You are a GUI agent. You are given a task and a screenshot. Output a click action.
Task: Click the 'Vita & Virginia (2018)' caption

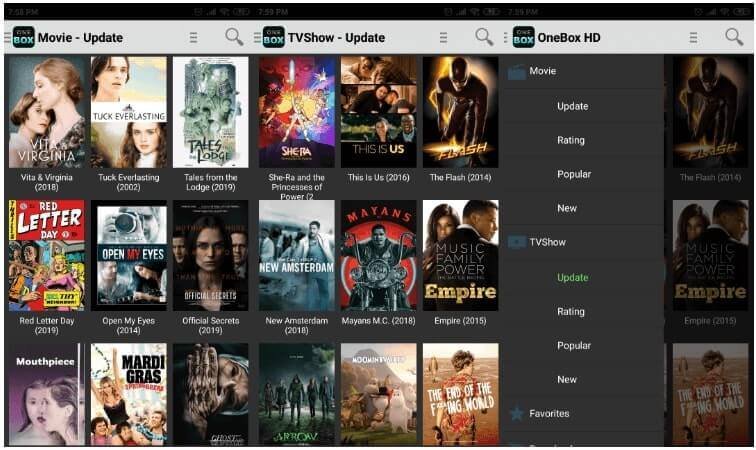point(47,182)
